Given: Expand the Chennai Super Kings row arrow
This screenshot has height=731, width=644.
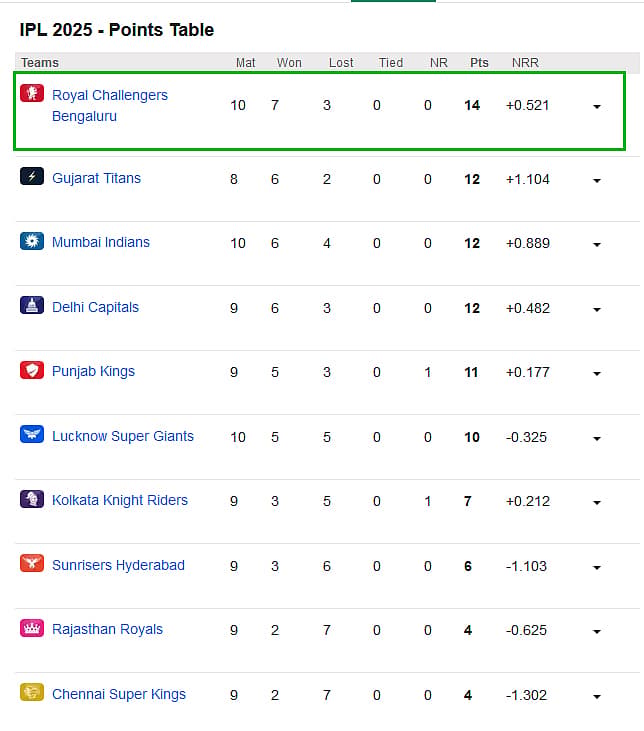Looking at the screenshot, I should tap(596, 697).
